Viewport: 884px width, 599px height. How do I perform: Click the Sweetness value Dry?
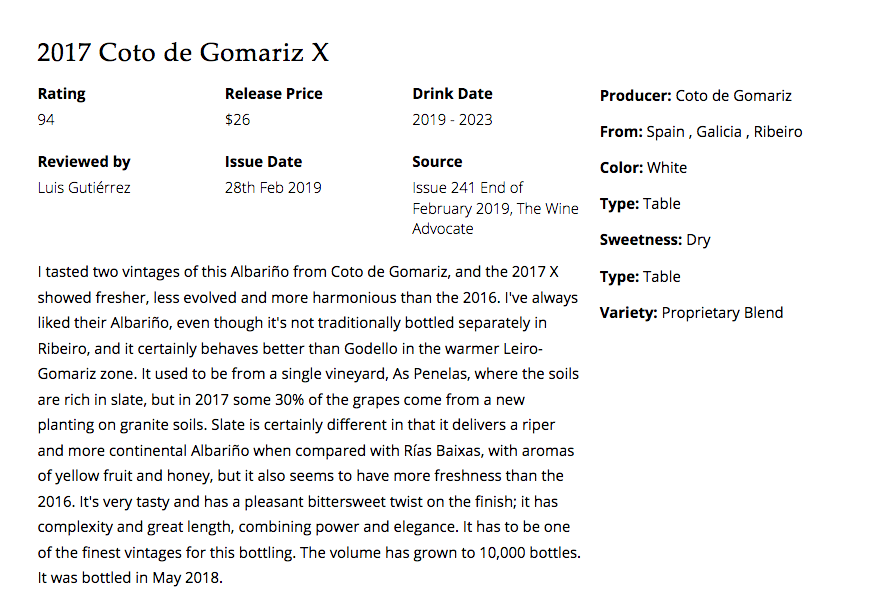coord(699,240)
